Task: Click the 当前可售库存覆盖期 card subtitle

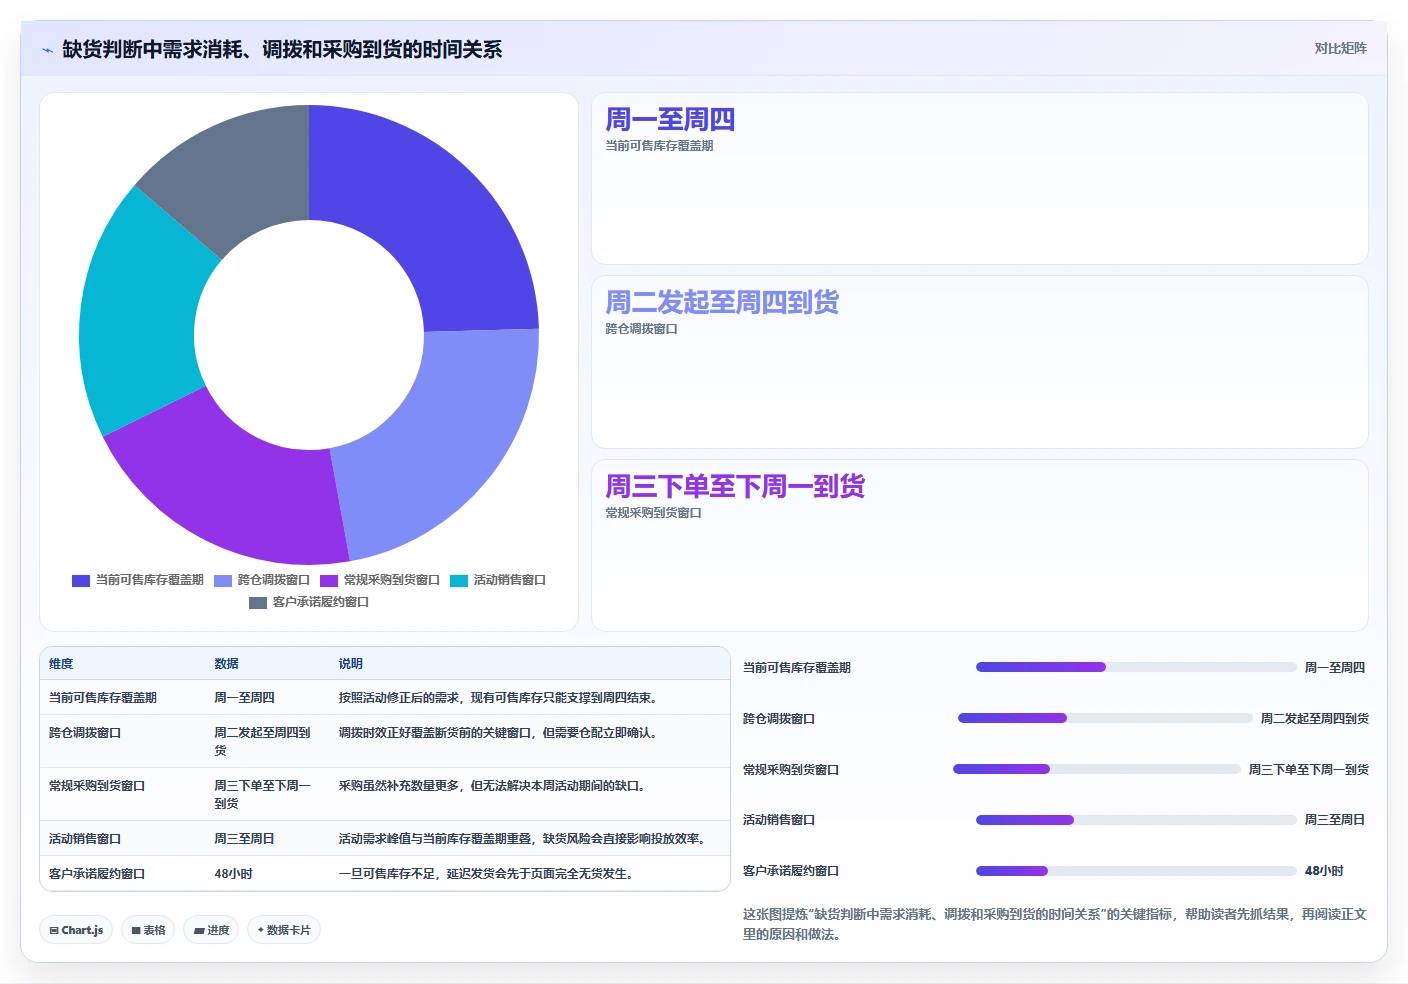Action: click(659, 146)
